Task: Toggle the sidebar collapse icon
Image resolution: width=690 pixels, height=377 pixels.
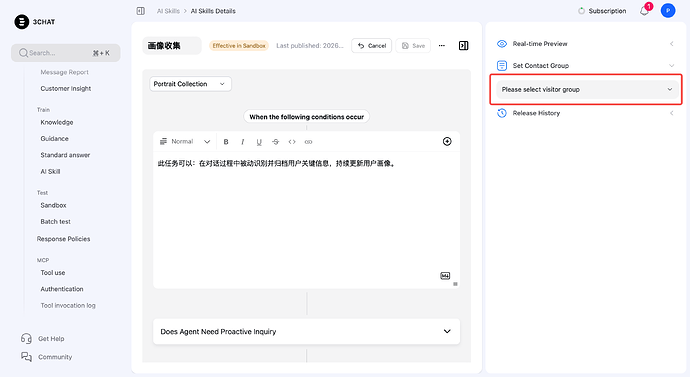Action: [140, 11]
